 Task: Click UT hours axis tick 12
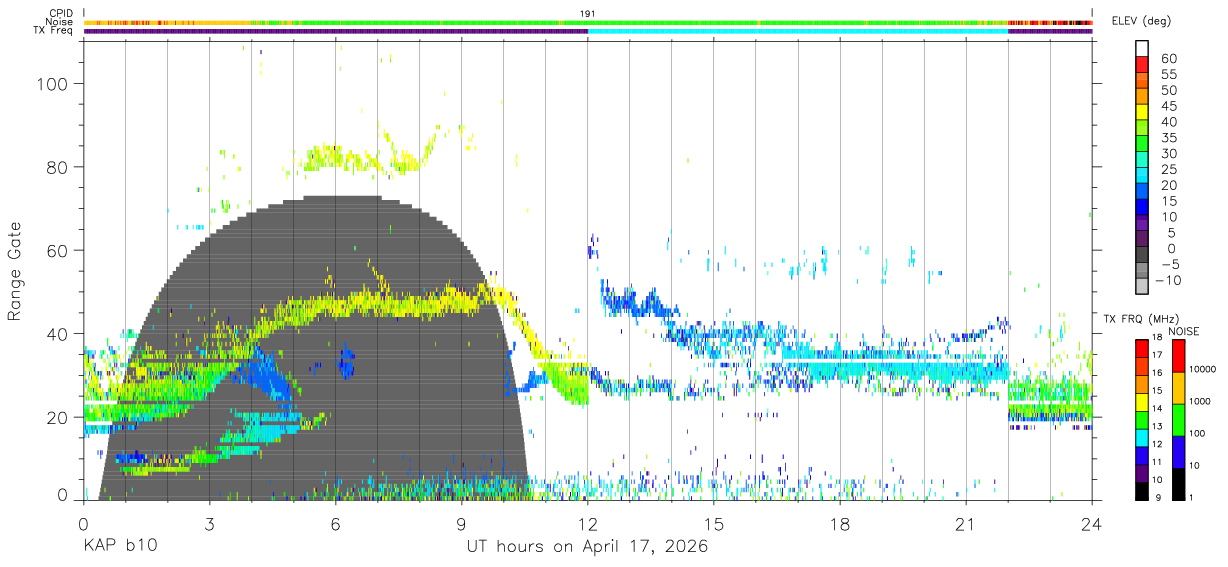click(x=588, y=524)
